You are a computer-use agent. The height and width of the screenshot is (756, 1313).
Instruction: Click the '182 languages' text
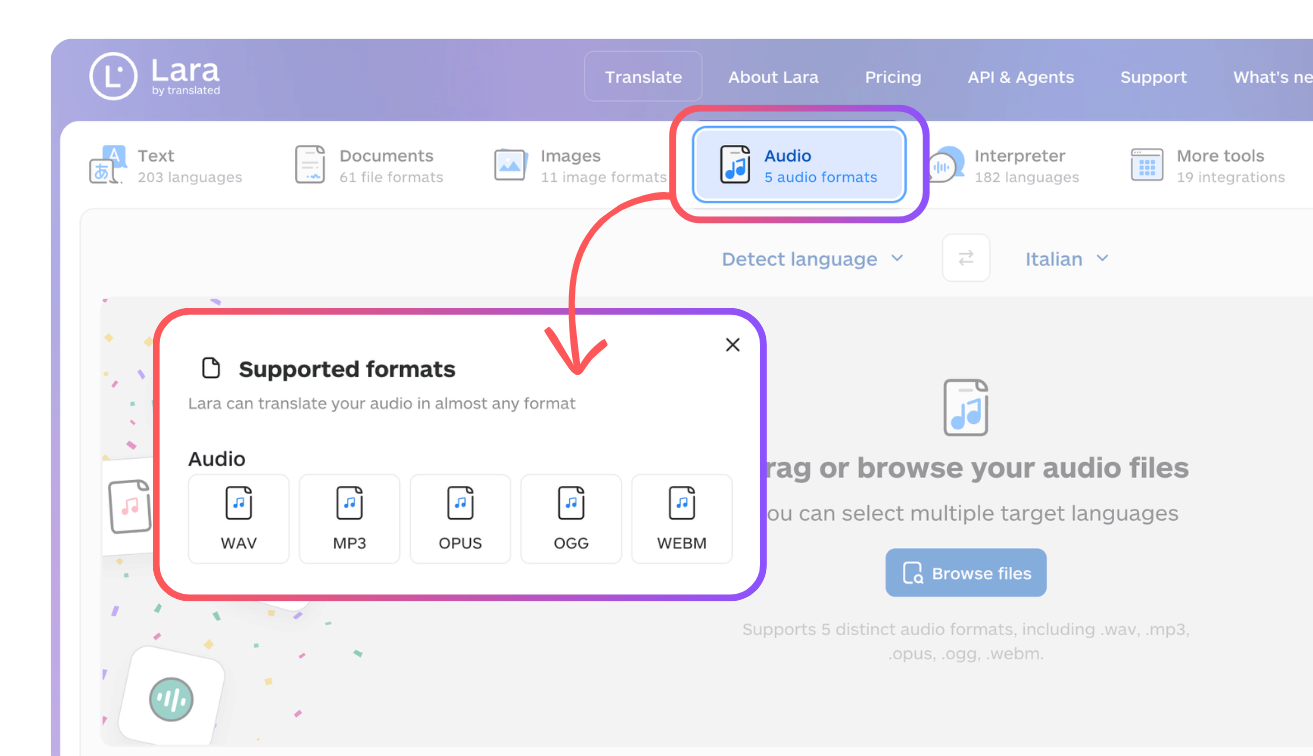[1027, 177]
